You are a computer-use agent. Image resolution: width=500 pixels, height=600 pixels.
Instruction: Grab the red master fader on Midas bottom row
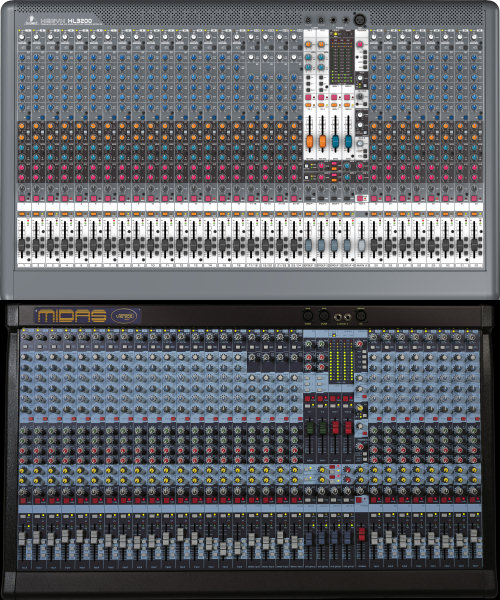tap(362, 533)
